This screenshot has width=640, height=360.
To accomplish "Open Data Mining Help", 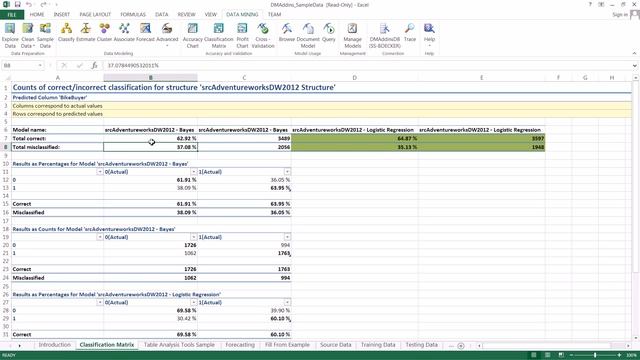I will tap(429, 34).
